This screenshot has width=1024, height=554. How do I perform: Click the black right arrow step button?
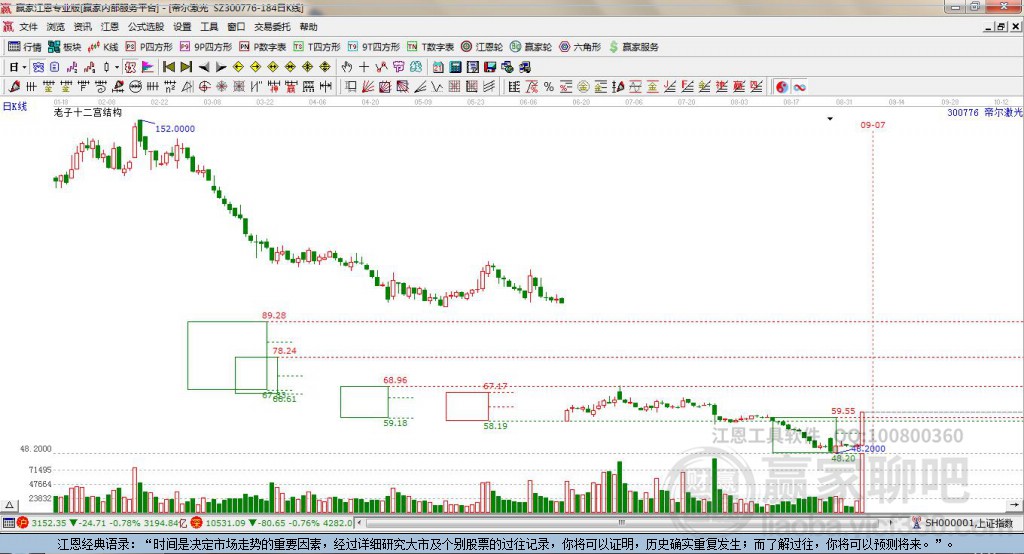click(221, 67)
